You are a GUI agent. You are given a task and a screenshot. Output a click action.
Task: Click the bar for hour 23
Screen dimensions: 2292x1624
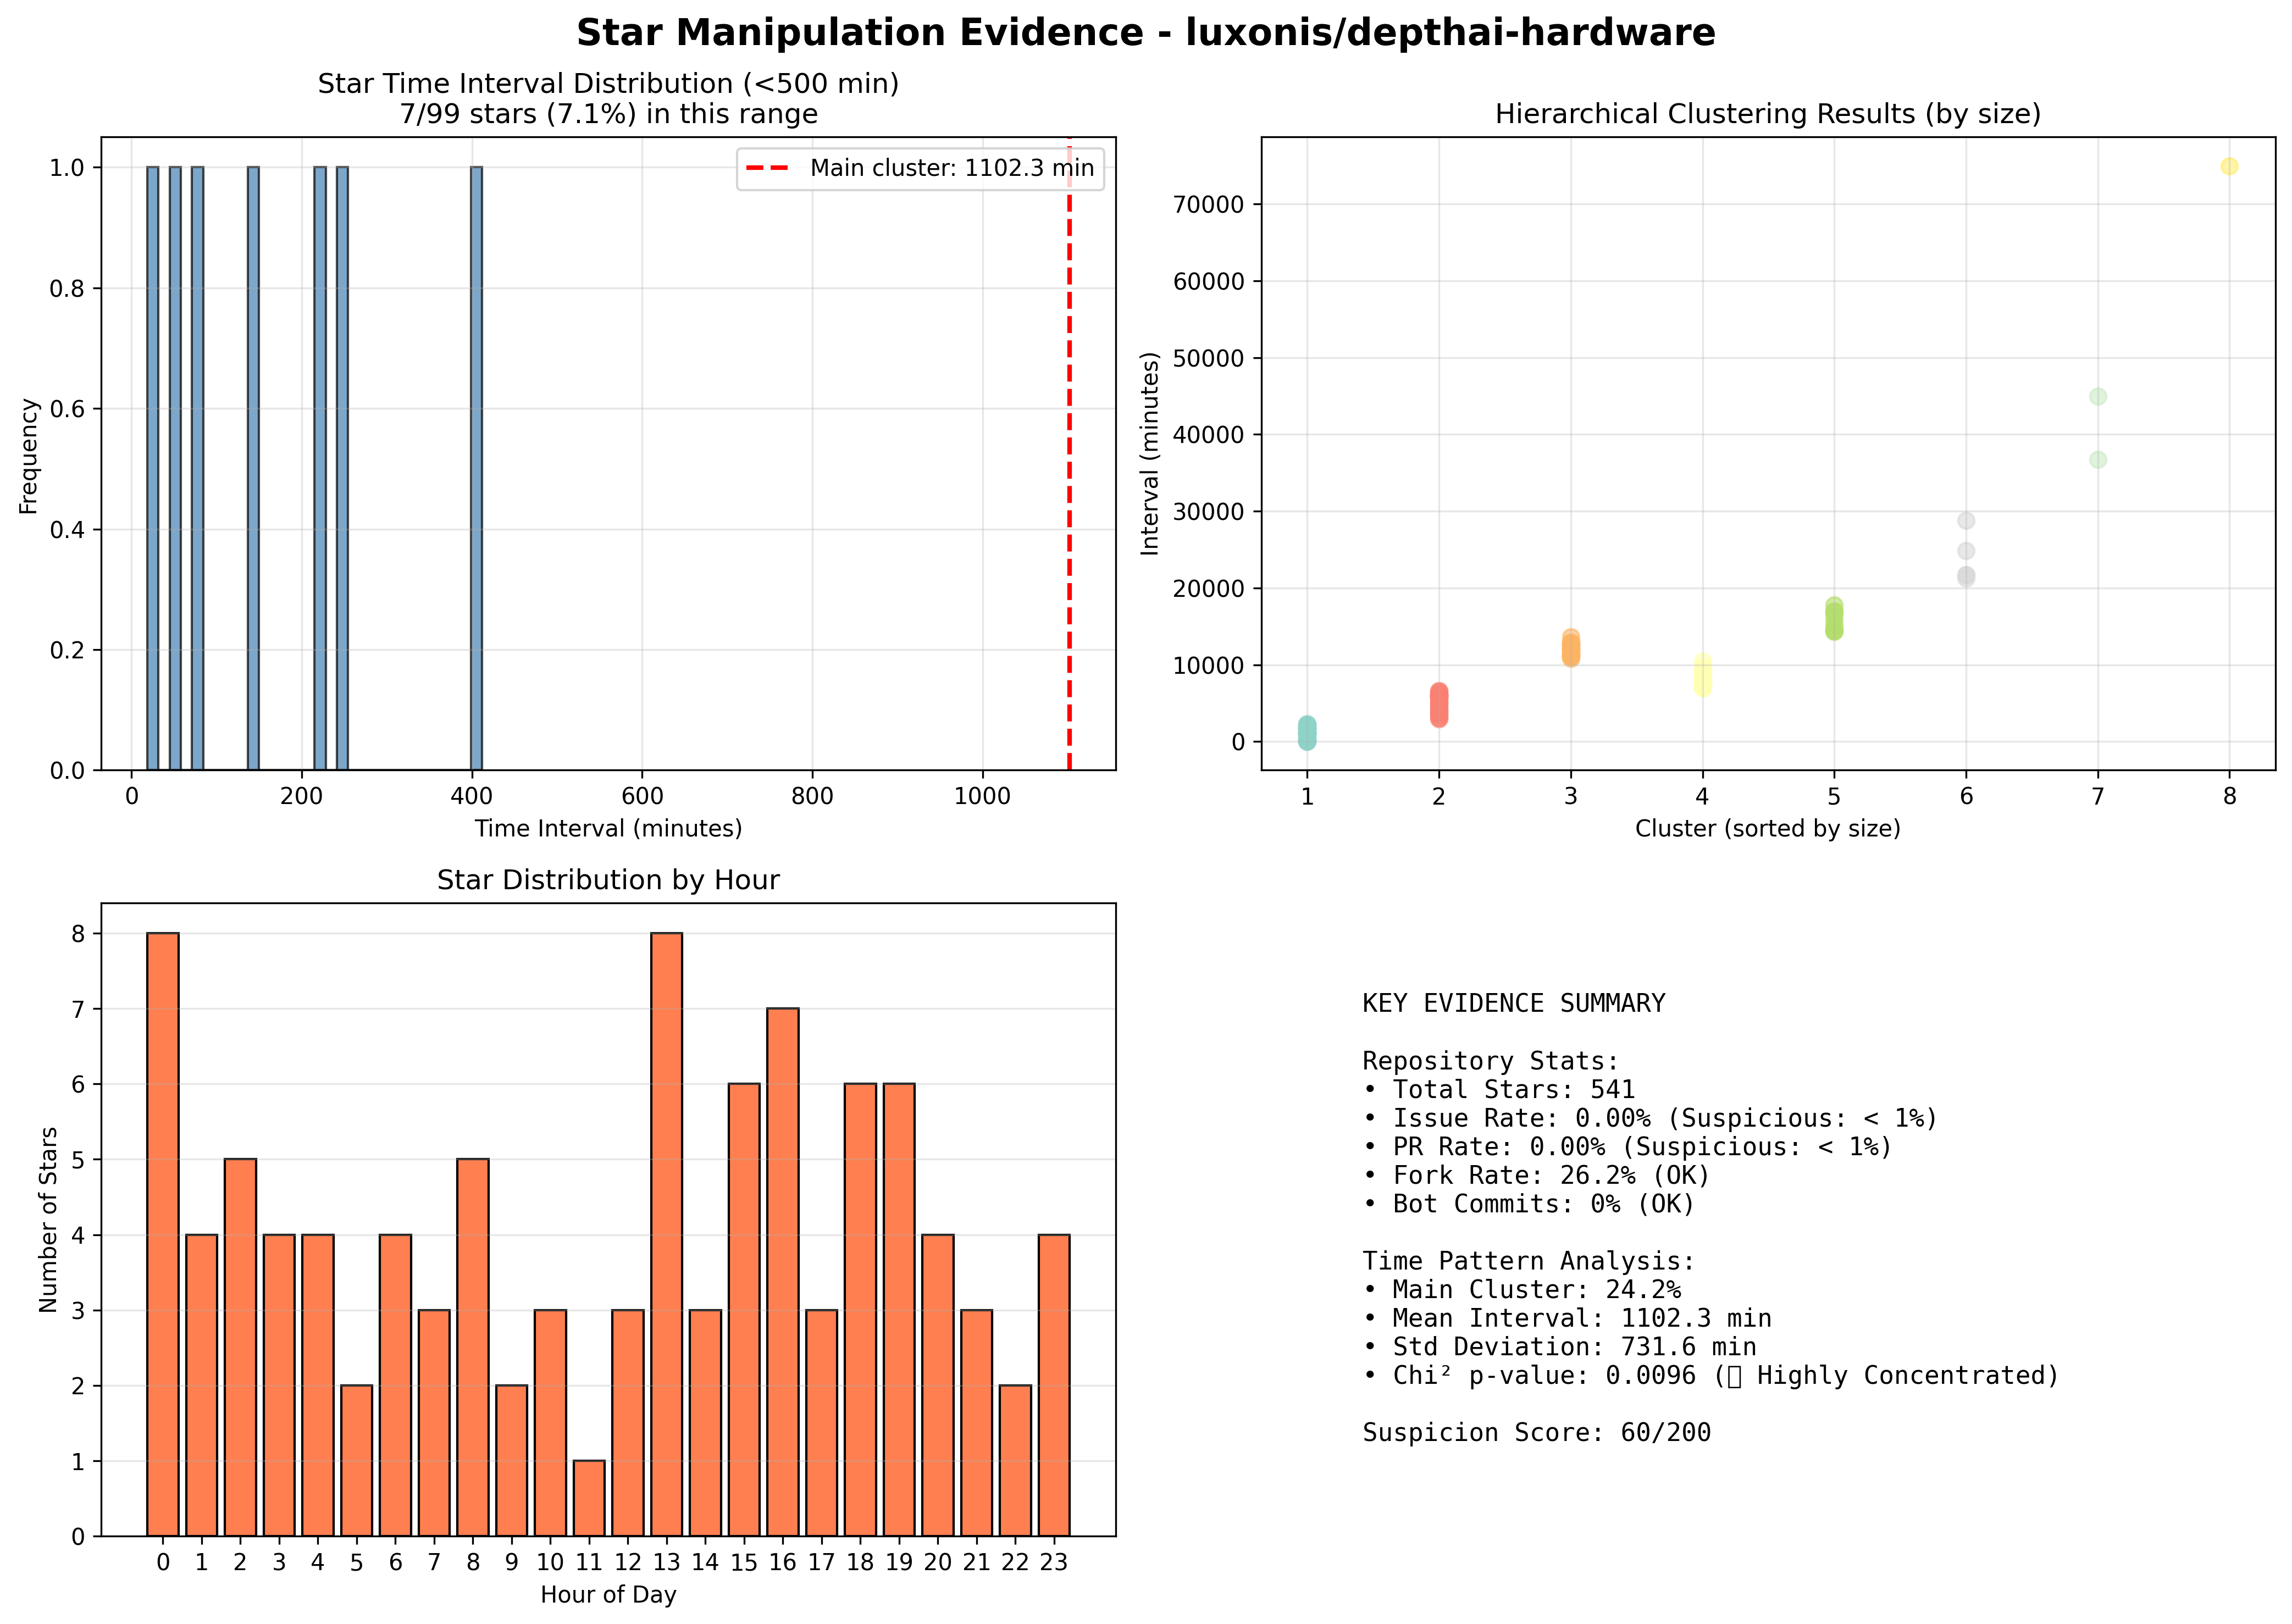point(1054,1385)
